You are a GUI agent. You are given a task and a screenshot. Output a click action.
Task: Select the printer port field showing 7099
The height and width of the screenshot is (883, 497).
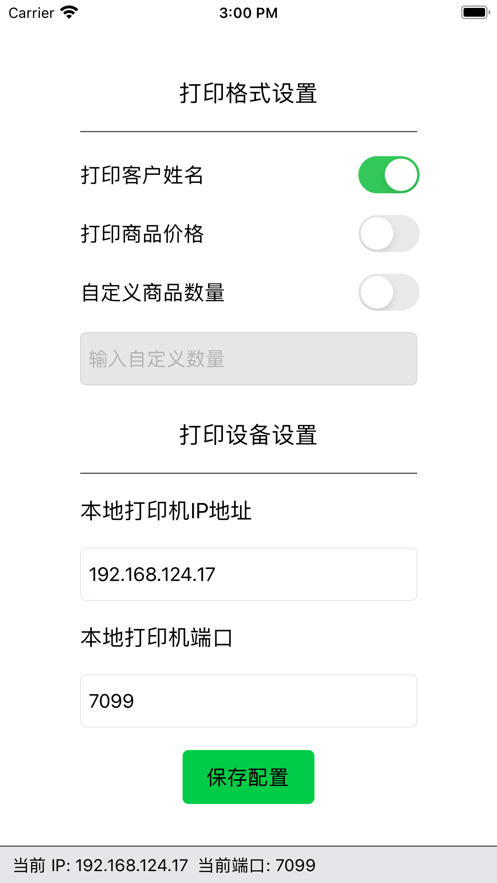(248, 701)
